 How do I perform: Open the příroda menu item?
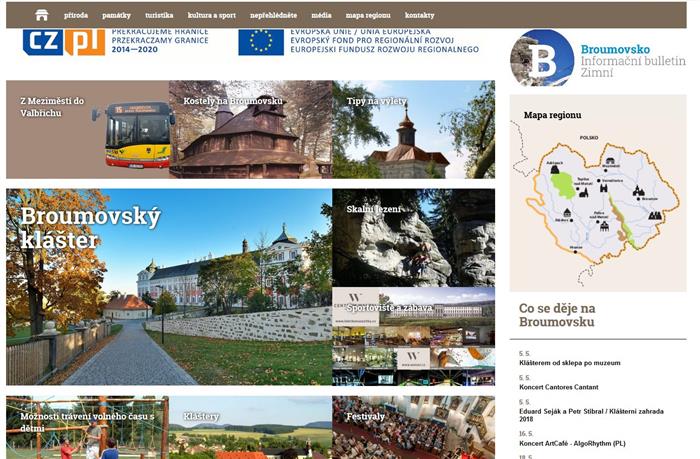coord(76,15)
